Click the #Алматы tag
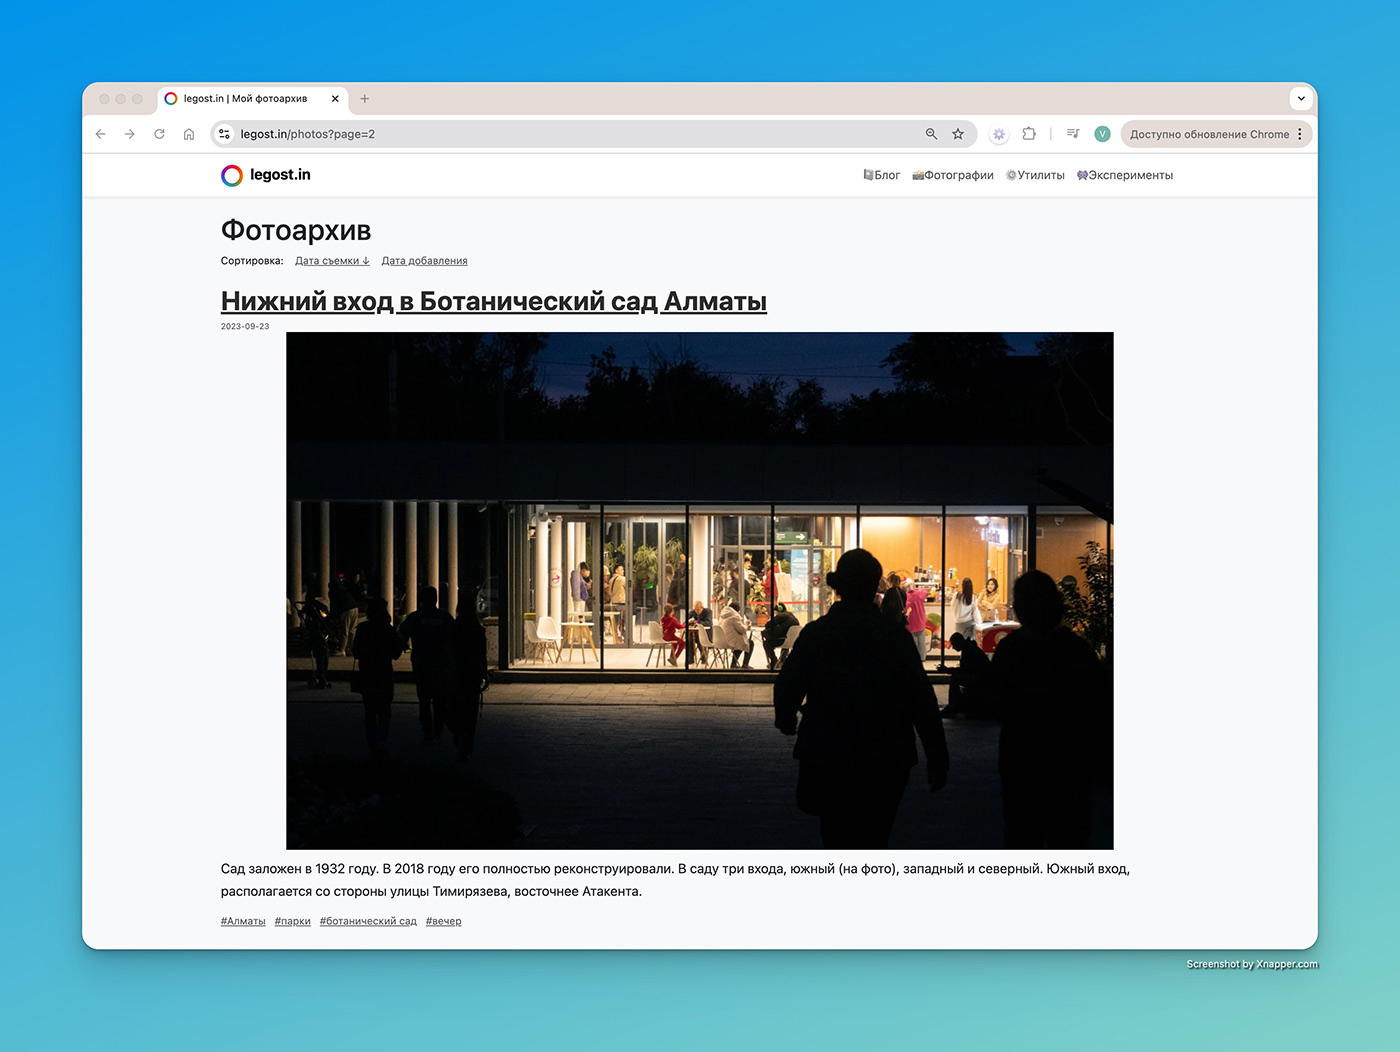The width and height of the screenshot is (1400, 1052). click(243, 921)
